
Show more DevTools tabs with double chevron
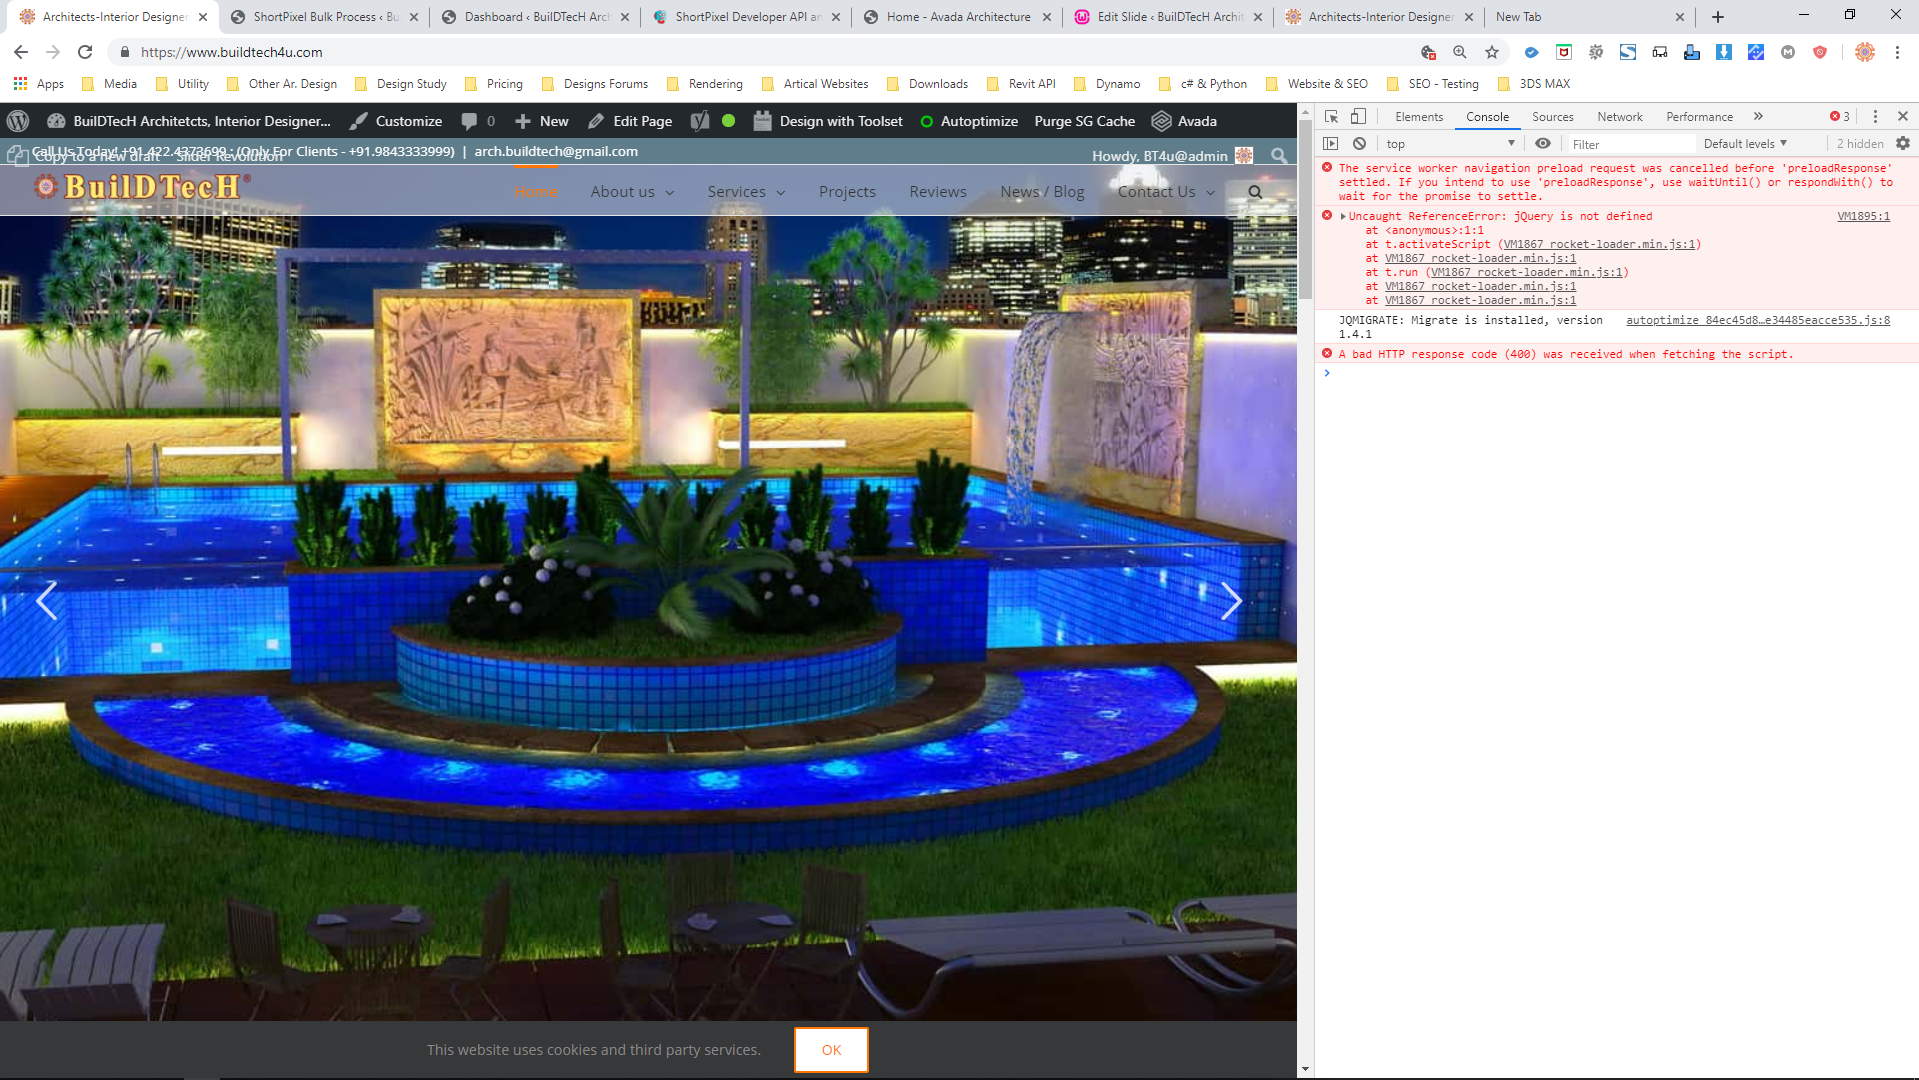pyautogui.click(x=1758, y=117)
